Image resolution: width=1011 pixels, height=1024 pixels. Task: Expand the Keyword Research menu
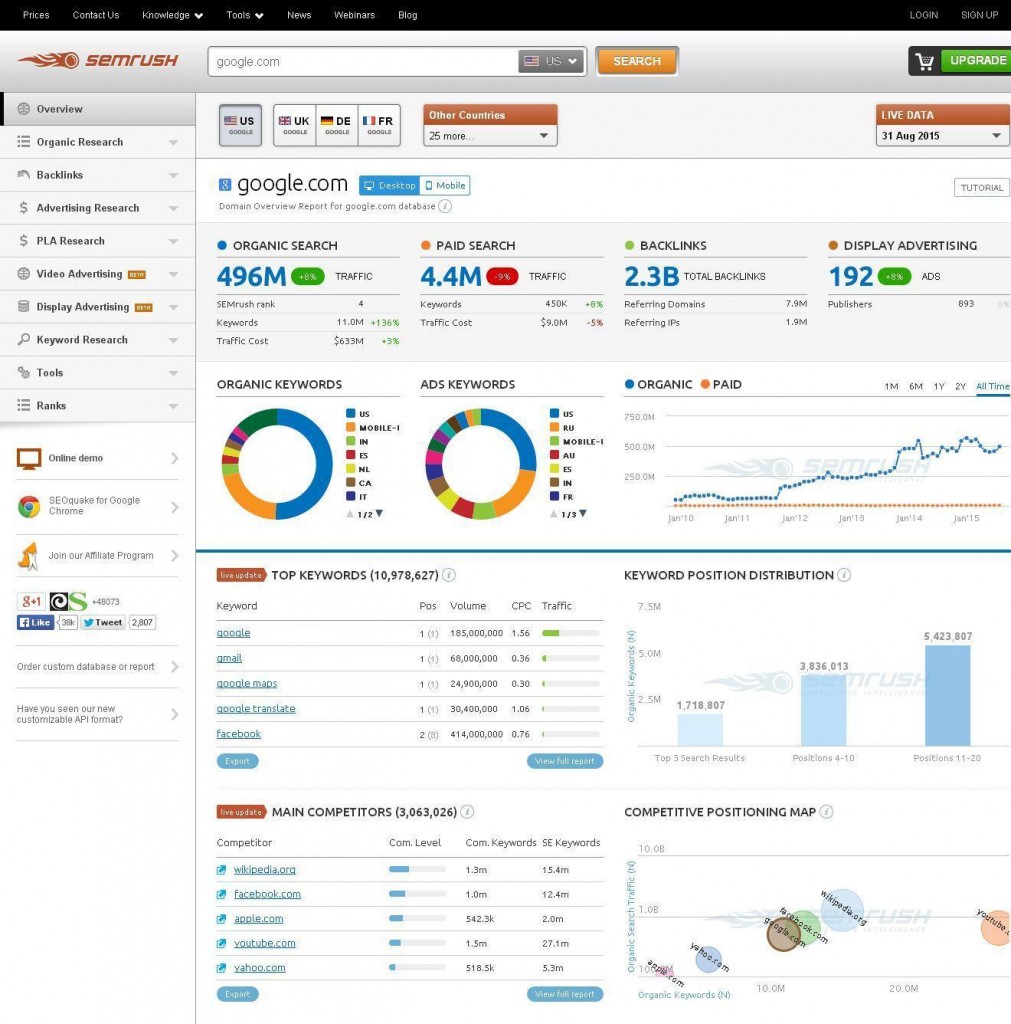174,340
